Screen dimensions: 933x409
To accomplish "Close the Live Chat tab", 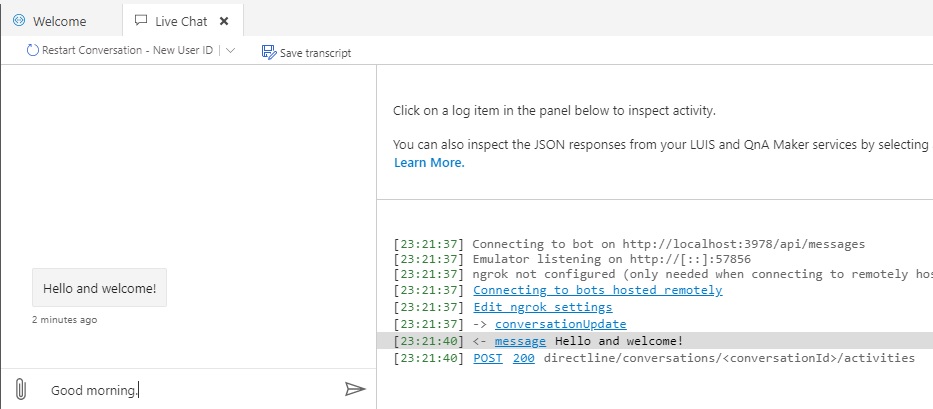I will (x=223, y=21).
